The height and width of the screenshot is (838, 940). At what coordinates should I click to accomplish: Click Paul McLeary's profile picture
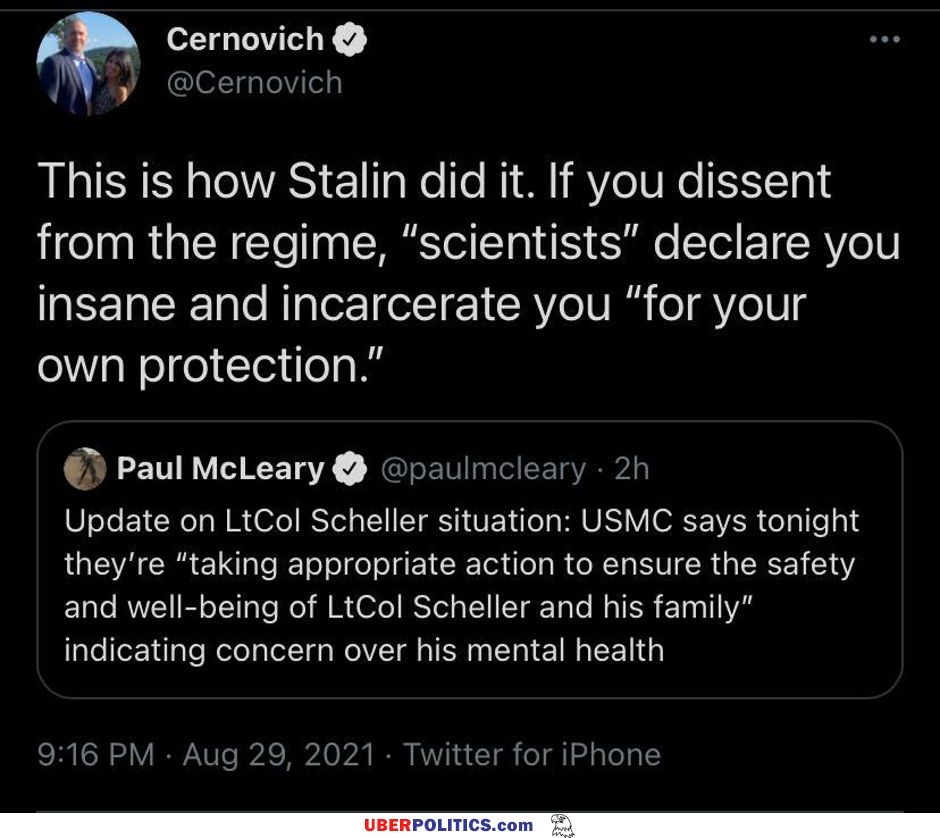pyautogui.click(x=86, y=467)
